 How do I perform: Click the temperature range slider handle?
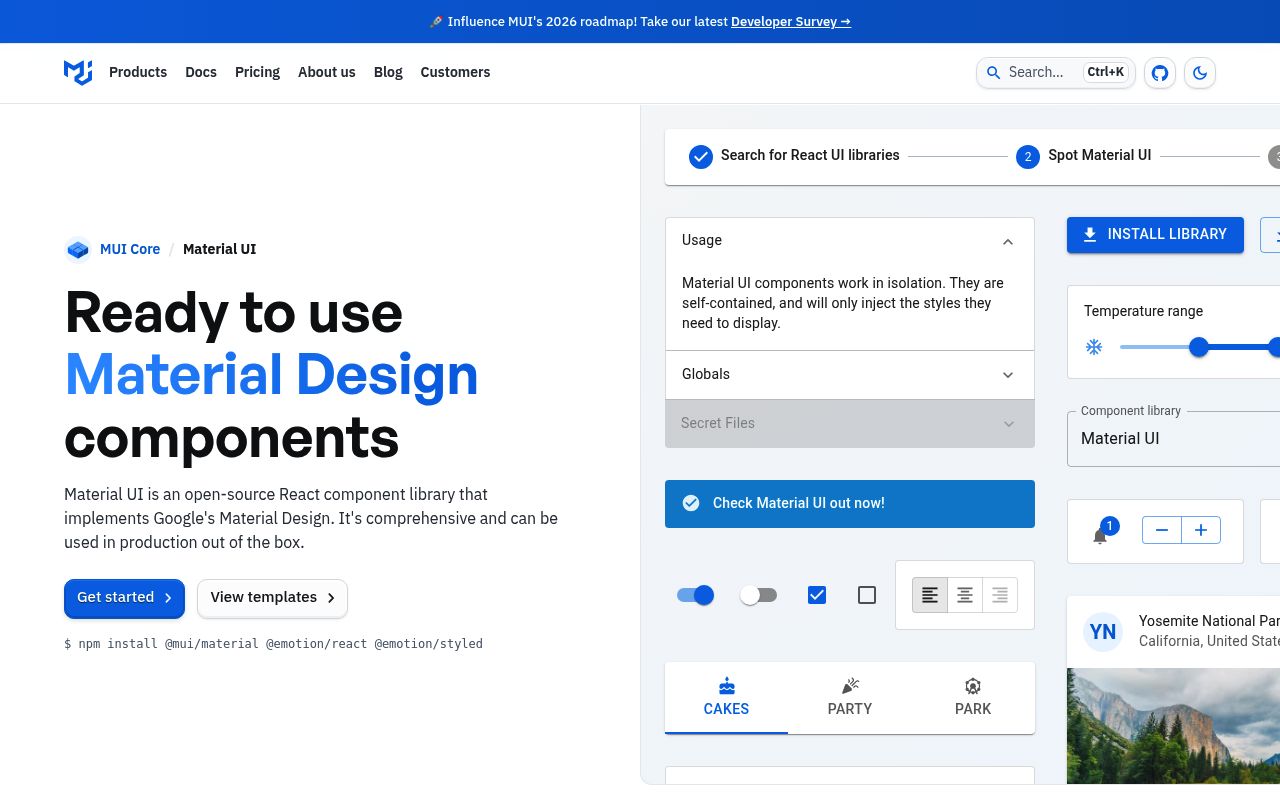click(1199, 347)
